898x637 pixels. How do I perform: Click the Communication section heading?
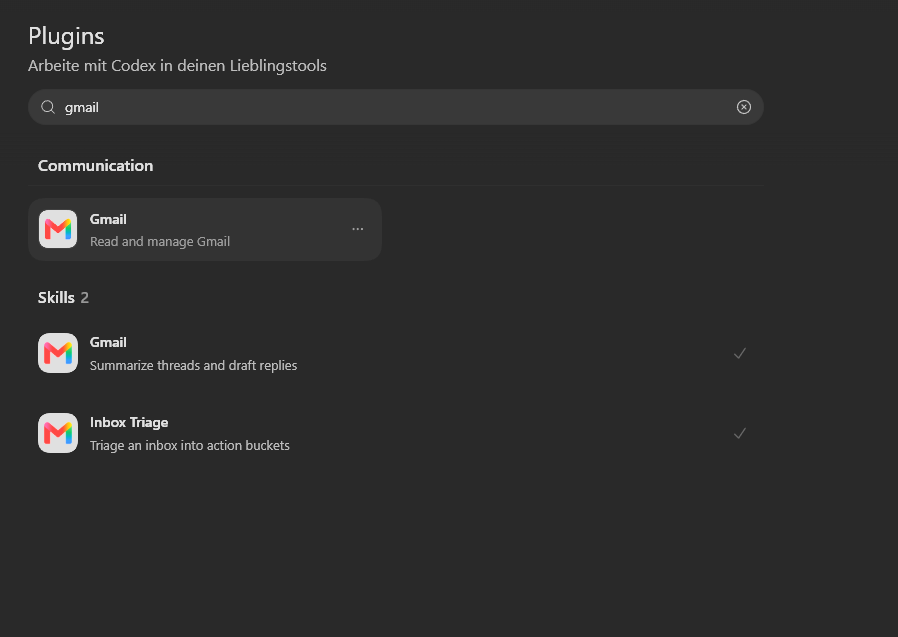click(96, 166)
